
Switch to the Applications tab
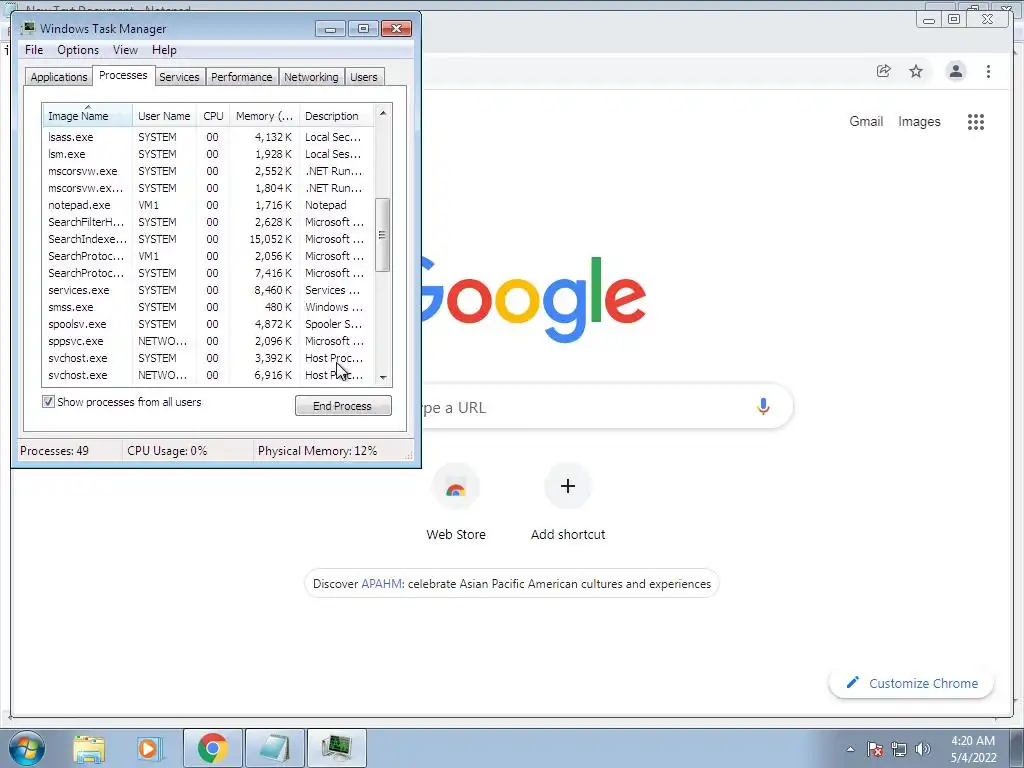(59, 77)
